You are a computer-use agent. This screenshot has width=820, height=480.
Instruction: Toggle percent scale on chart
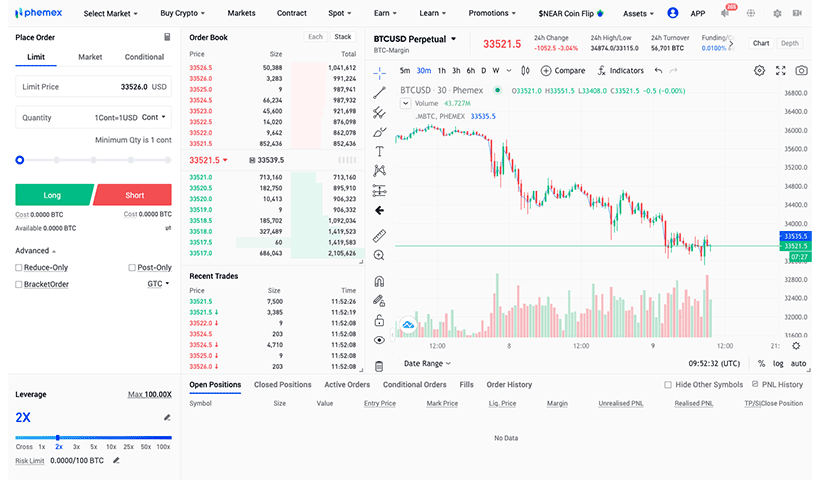[x=761, y=363]
